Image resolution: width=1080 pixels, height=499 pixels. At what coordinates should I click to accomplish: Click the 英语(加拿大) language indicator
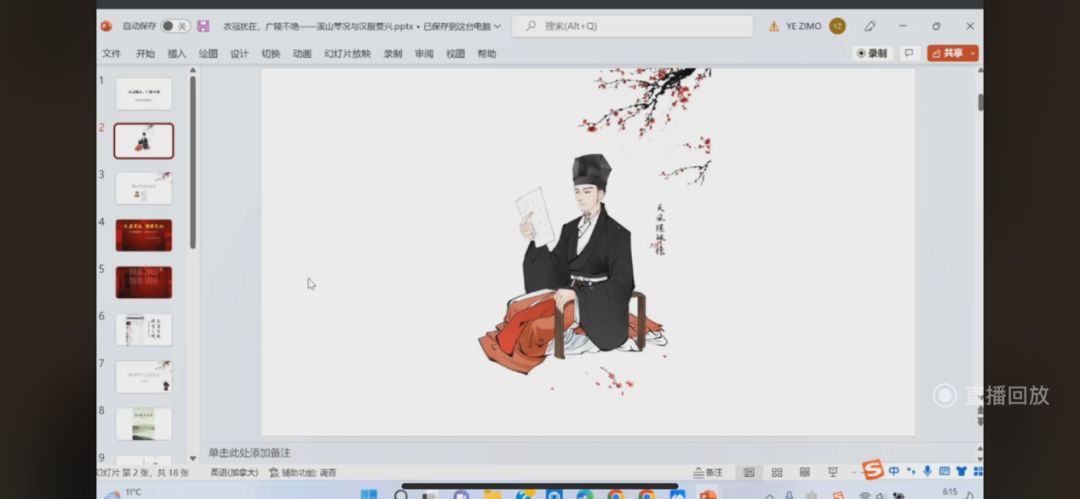pos(234,473)
